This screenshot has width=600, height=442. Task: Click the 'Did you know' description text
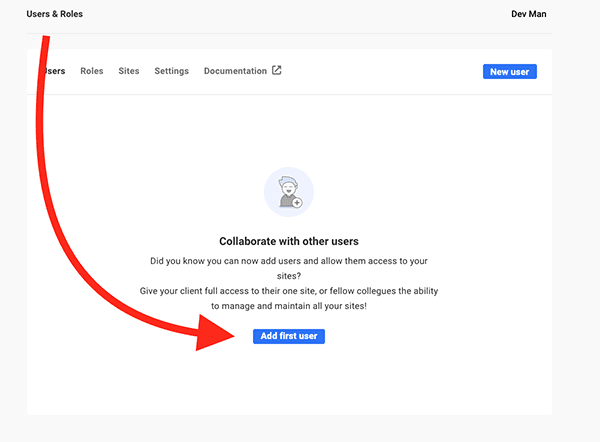point(289,268)
